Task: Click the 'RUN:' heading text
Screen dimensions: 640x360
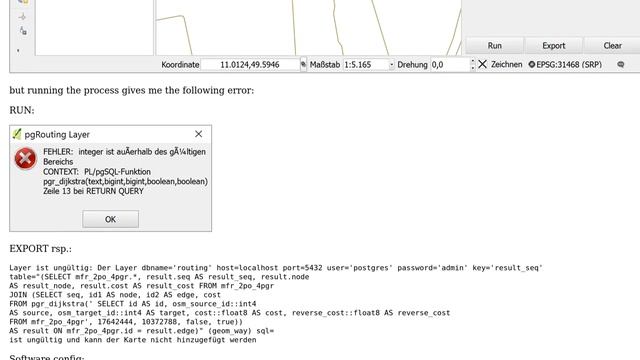Action: tap(22, 110)
